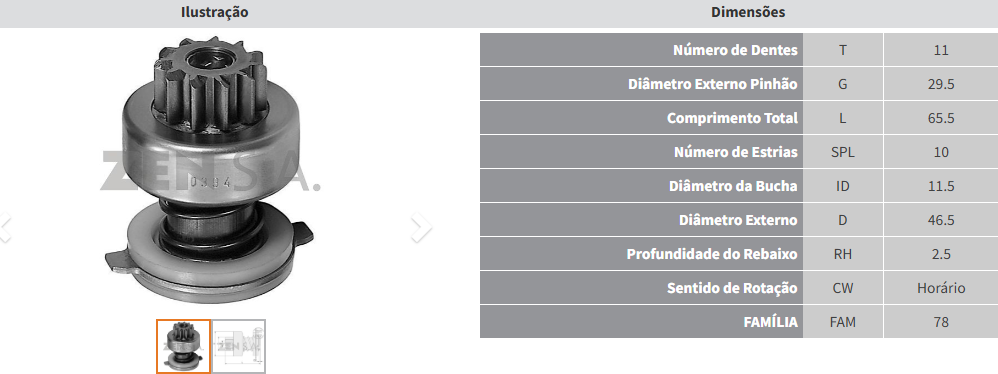This screenshot has height=374, width=998.
Task: Click the SPL code cell
Action: [x=843, y=152]
